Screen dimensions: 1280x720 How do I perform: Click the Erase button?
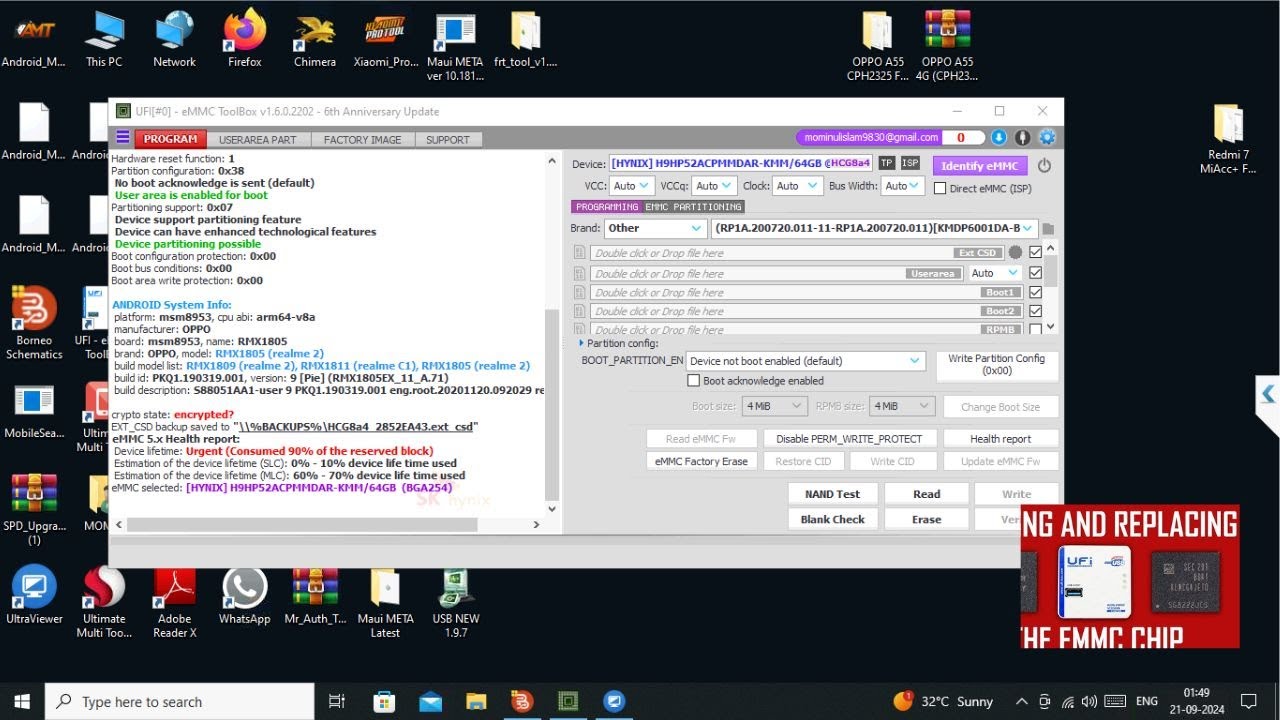tap(926, 519)
